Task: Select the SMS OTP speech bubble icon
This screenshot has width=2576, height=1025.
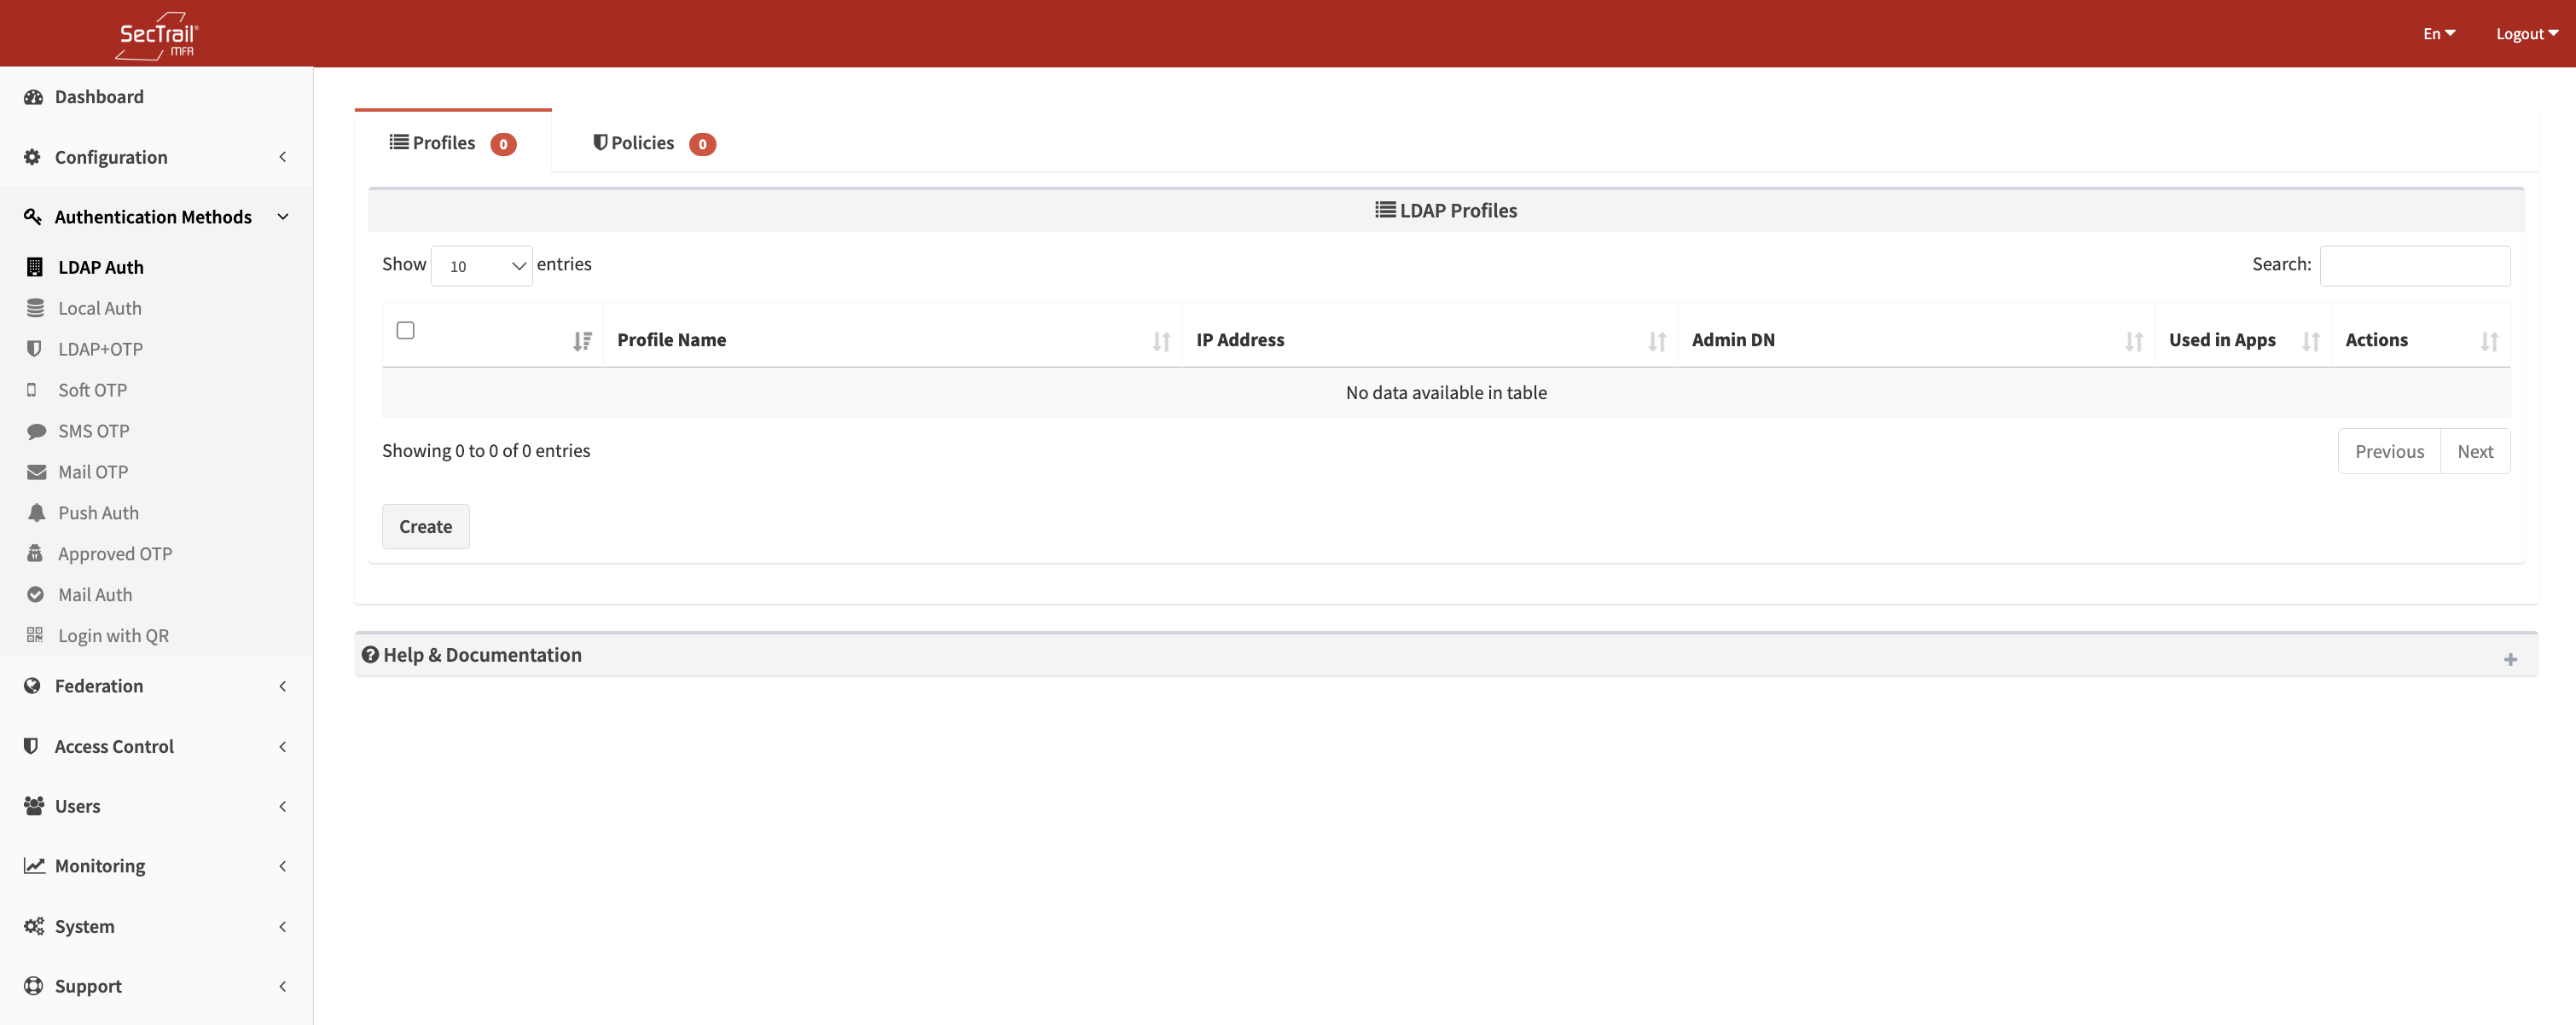Action: pyautogui.click(x=36, y=431)
